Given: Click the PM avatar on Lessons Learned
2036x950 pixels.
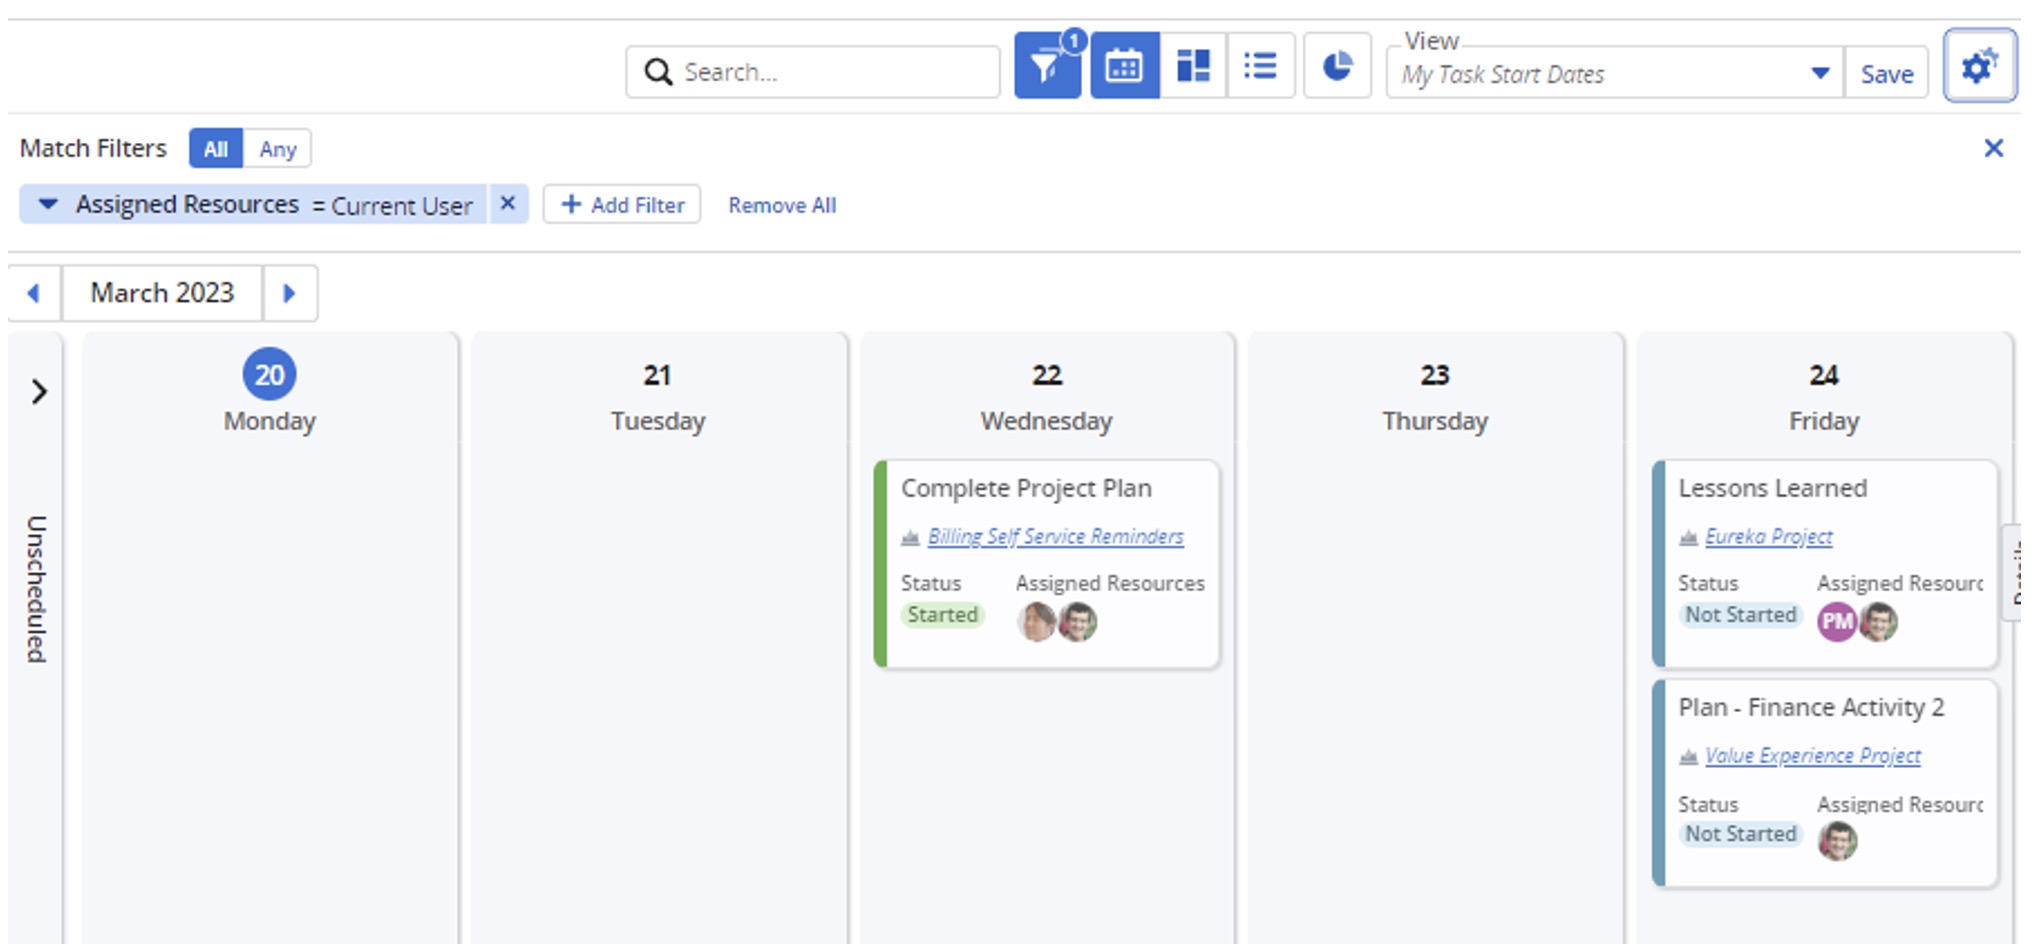Looking at the screenshot, I should point(1836,622).
